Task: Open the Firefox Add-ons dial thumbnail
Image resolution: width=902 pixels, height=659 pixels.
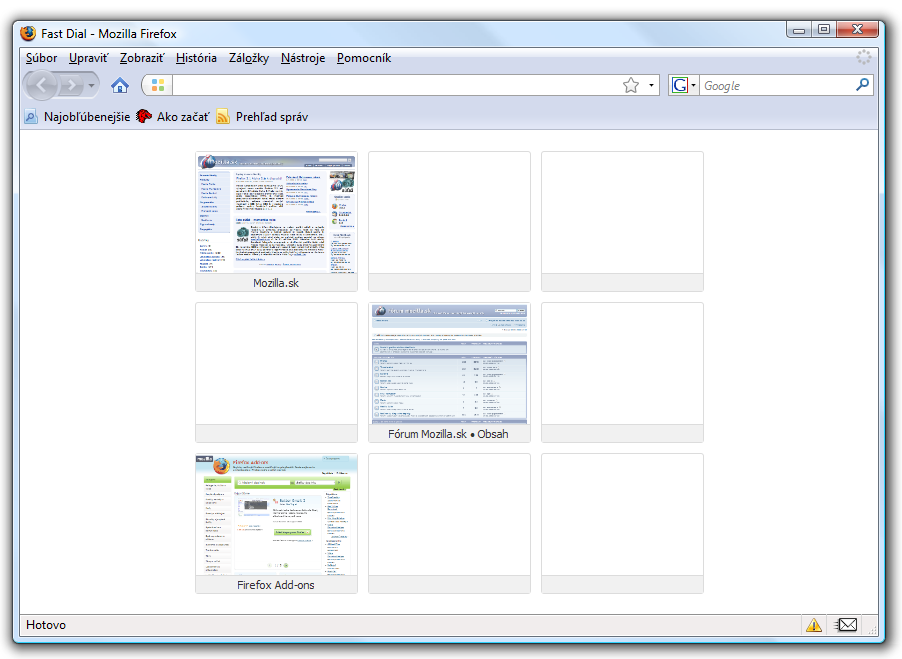Action: pos(276,515)
